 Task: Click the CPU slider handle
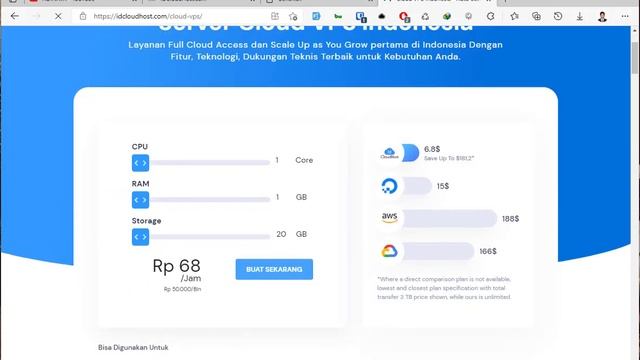click(x=140, y=163)
